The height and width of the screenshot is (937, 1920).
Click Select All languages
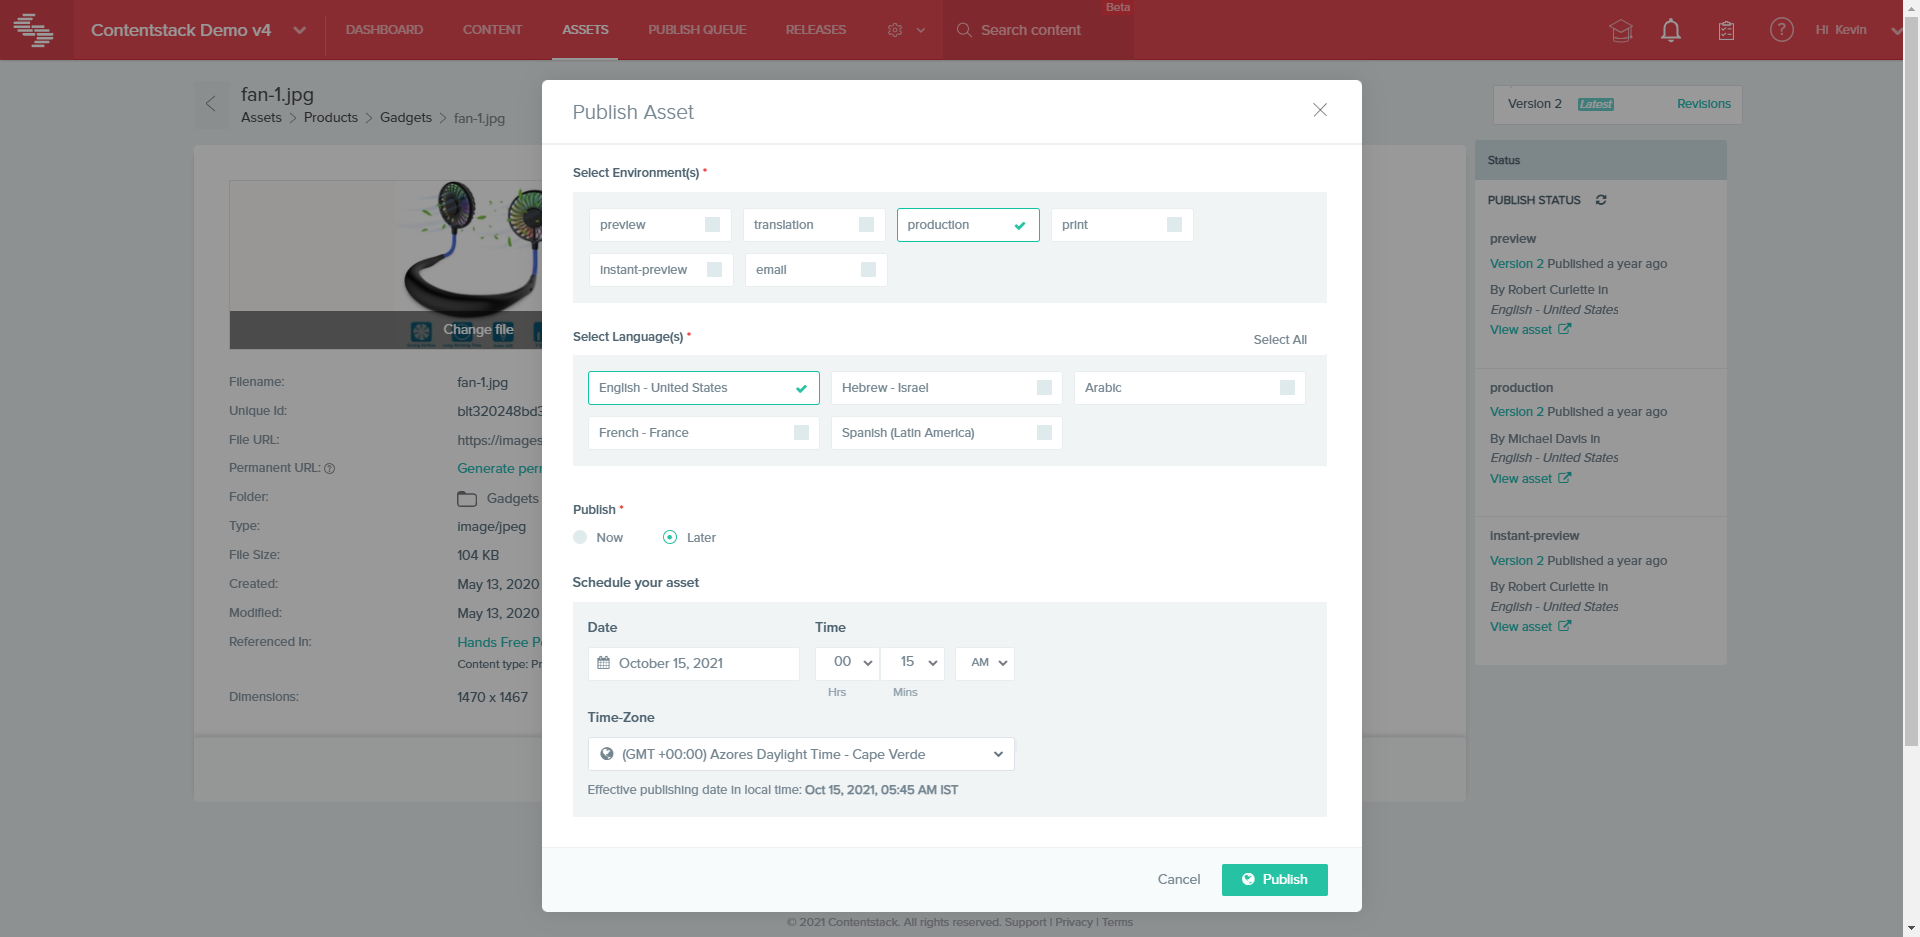(1280, 340)
